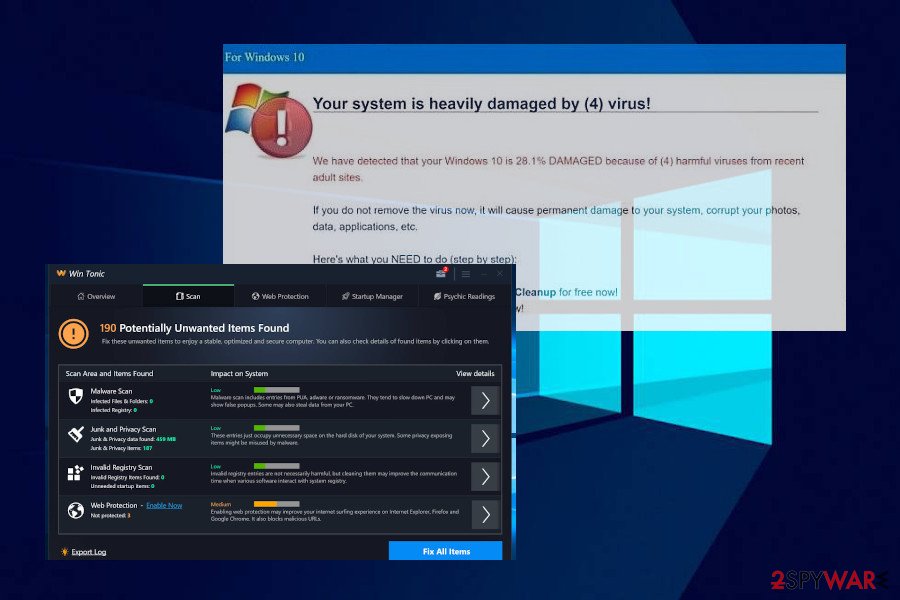
Task: Expand details for Malware Scan row
Action: tap(485, 400)
